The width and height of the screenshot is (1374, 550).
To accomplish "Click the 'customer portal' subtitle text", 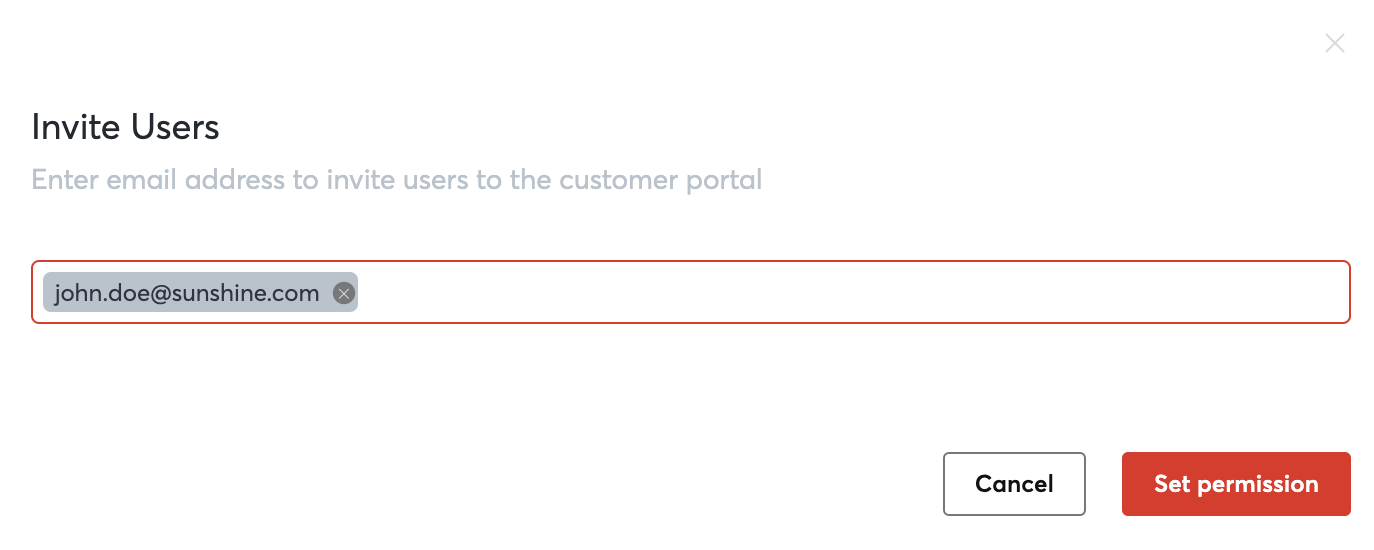I will [x=661, y=180].
